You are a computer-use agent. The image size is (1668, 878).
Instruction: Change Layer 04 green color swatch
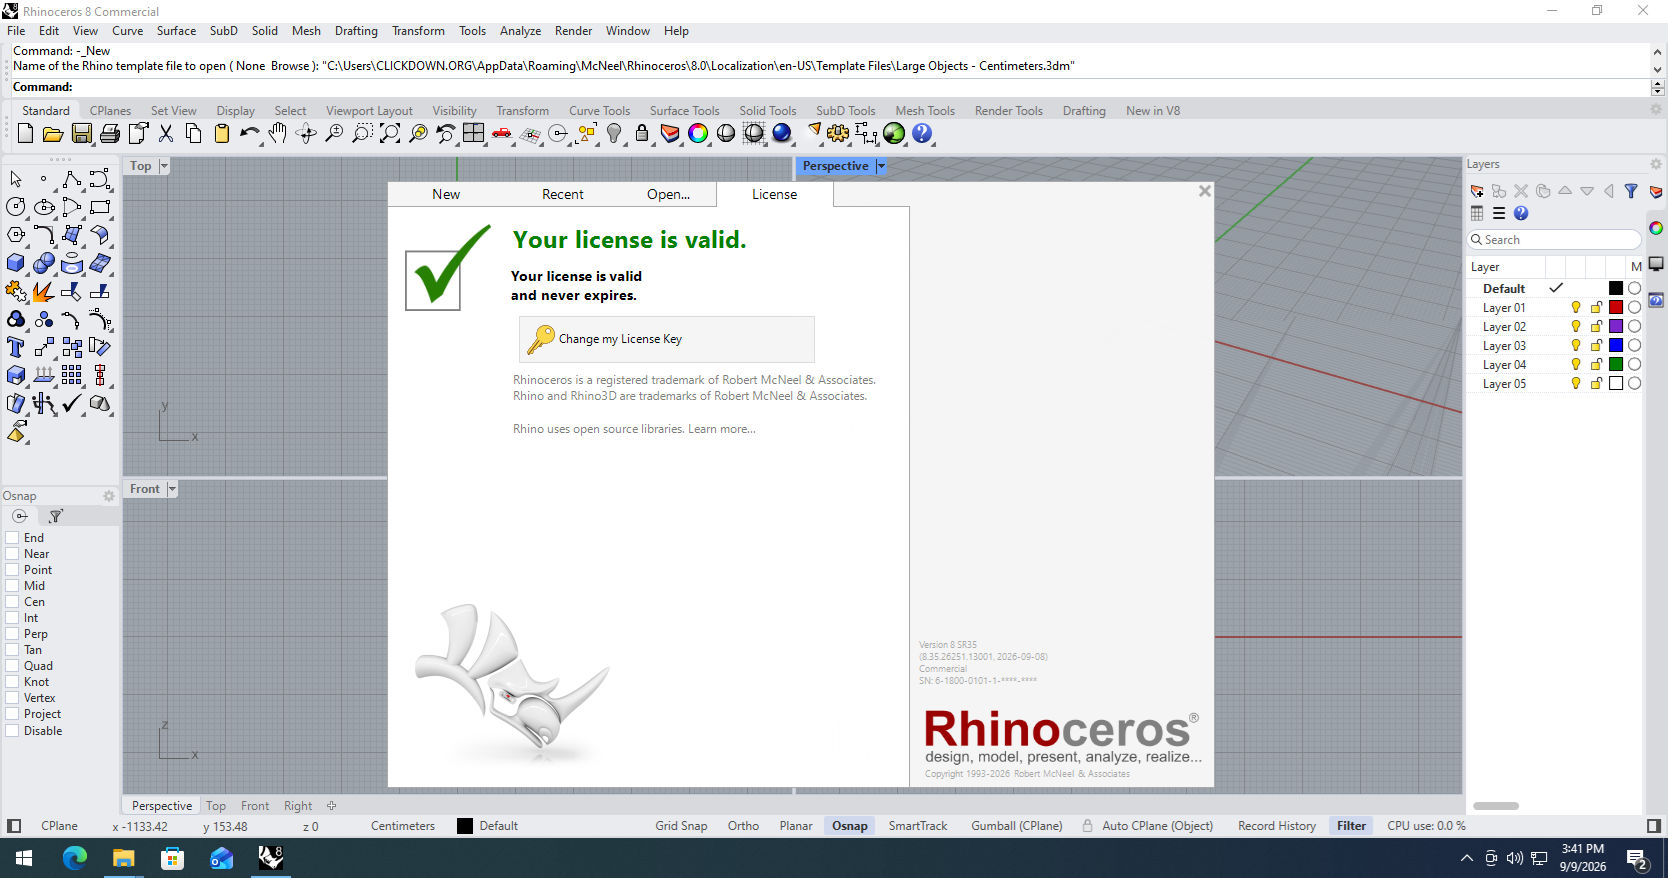[1616, 365]
